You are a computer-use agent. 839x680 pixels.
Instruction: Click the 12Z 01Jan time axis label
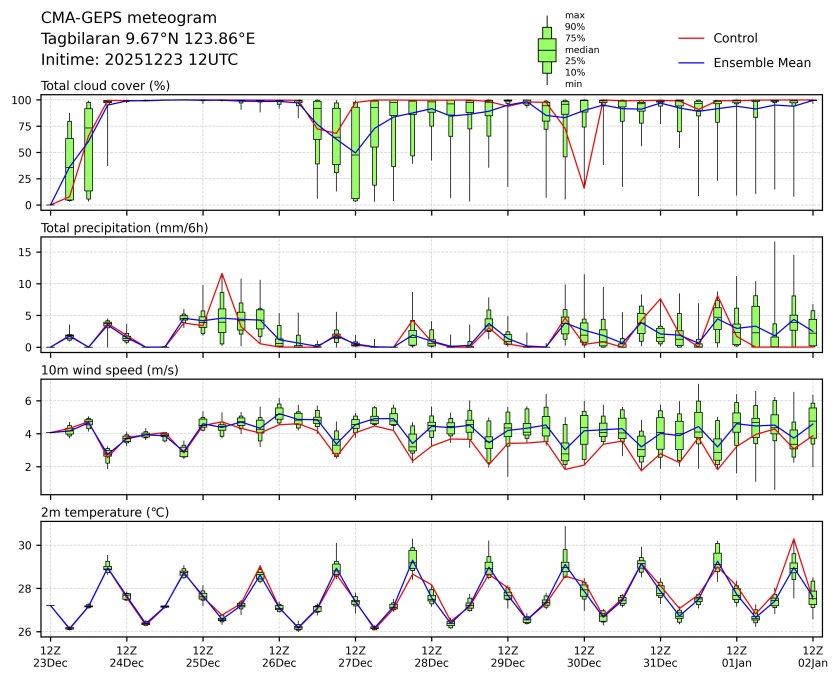pos(736,656)
